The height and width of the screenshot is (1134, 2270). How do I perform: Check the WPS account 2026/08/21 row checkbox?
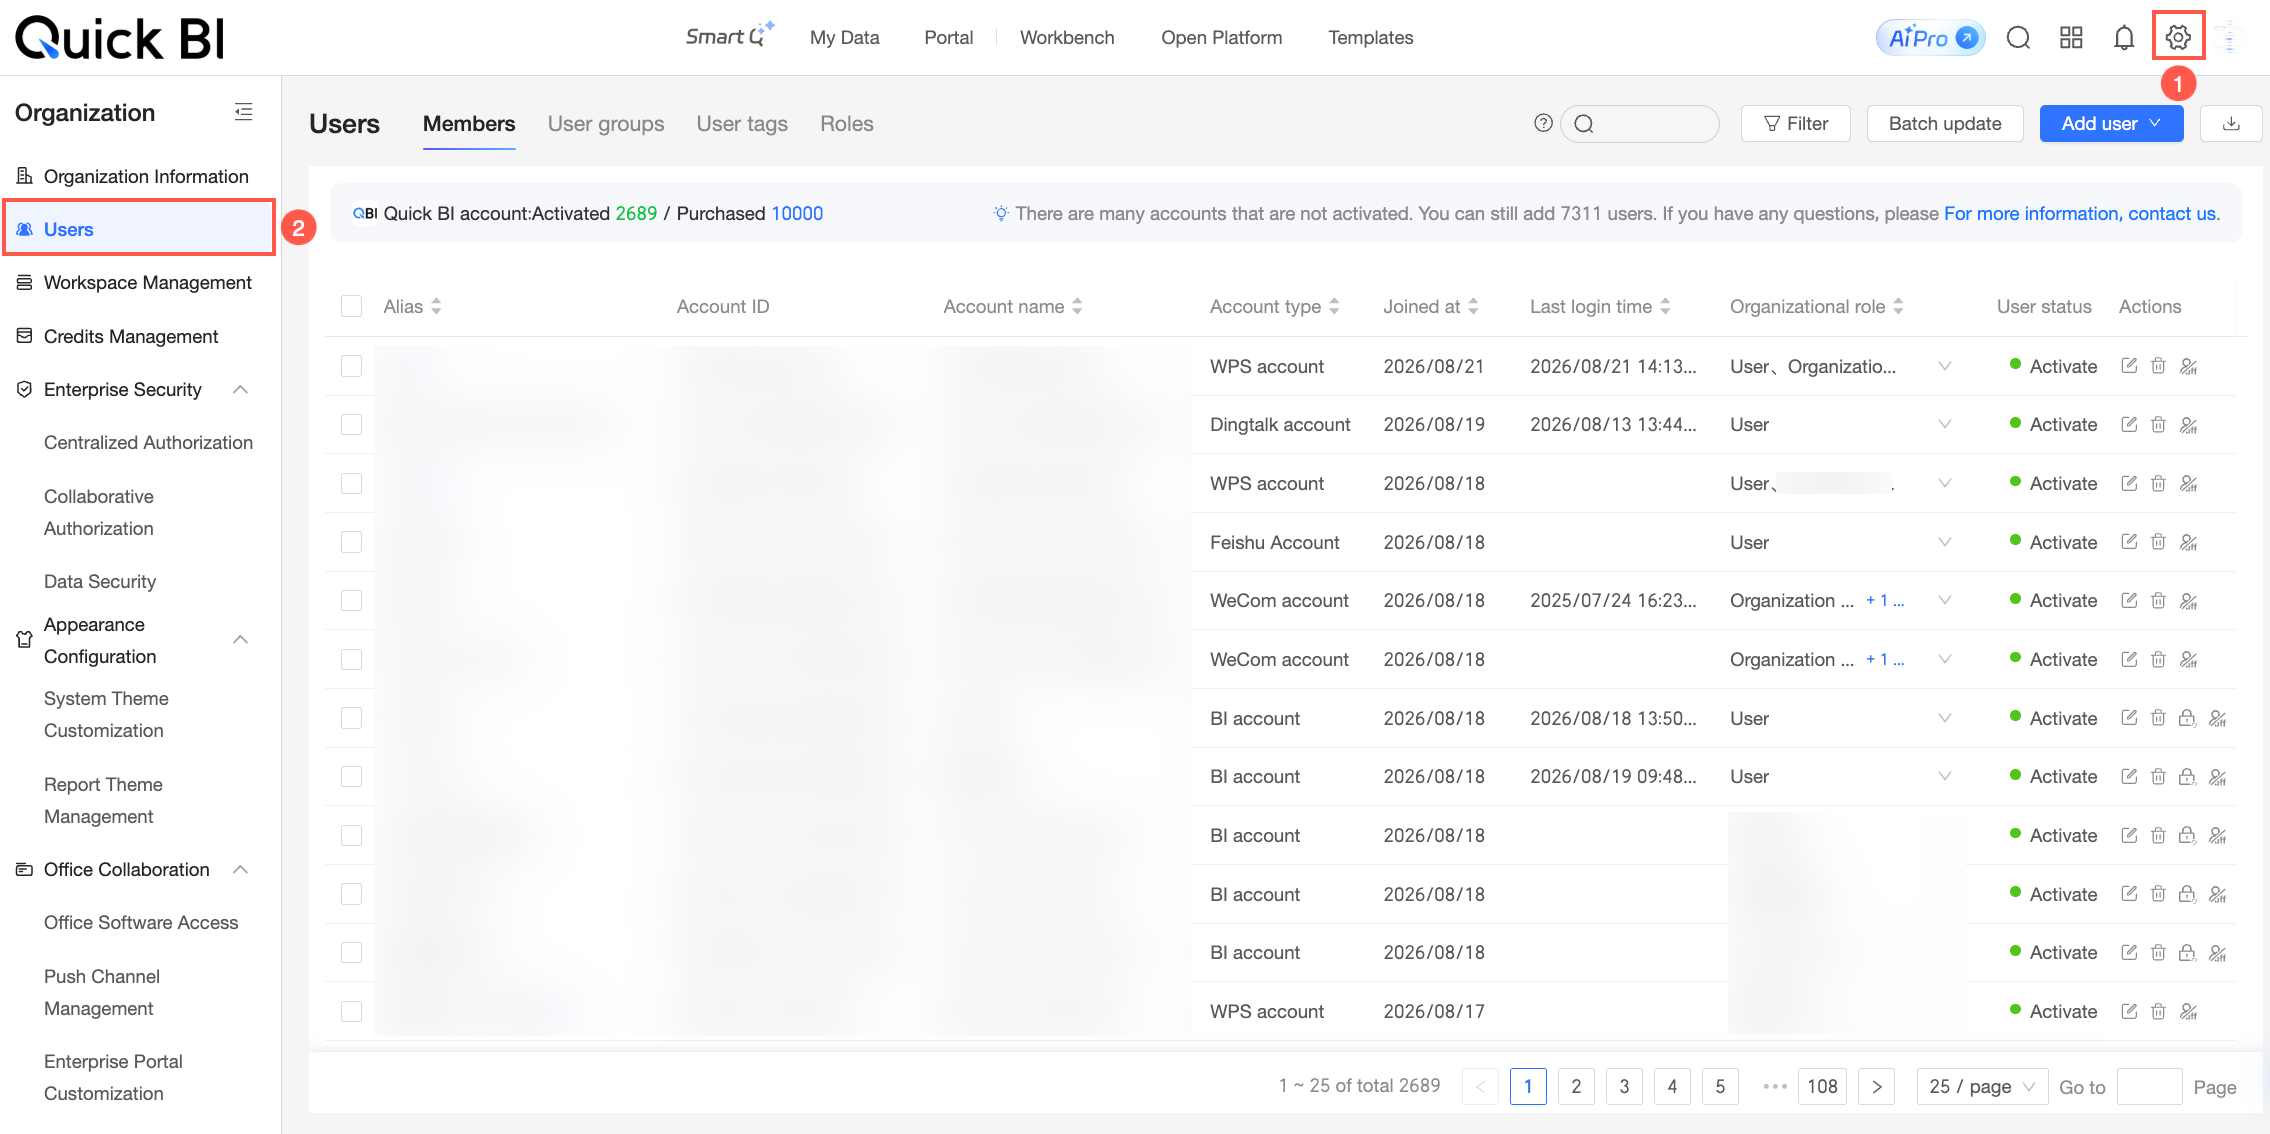click(351, 366)
